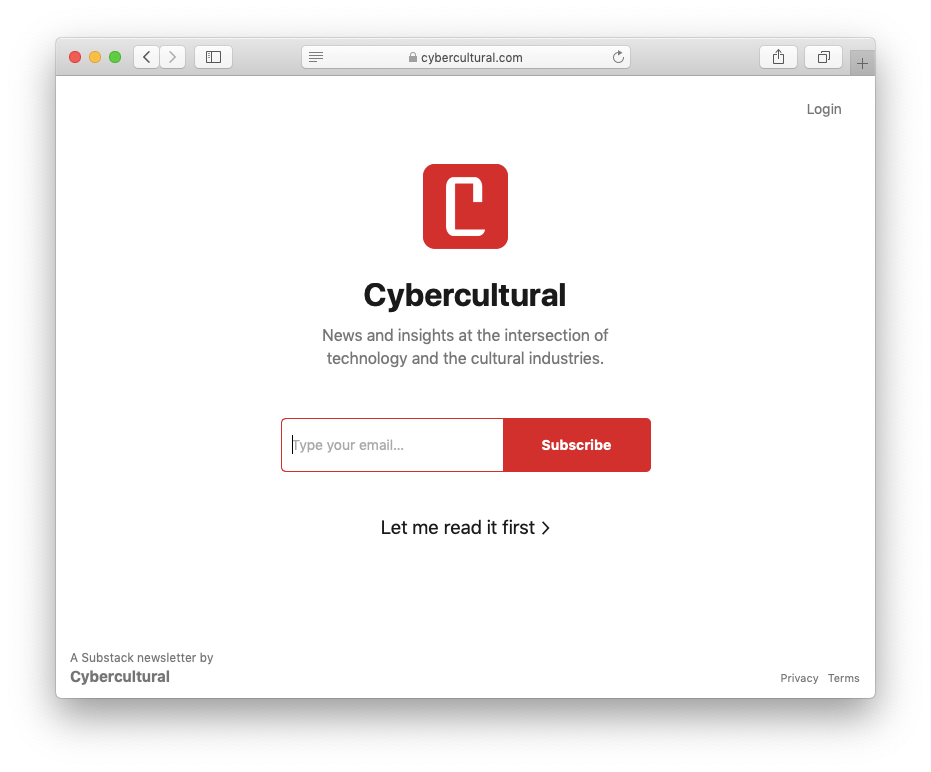
Task: Click the chevron after 'Let me read it first'
Action: coord(546,528)
